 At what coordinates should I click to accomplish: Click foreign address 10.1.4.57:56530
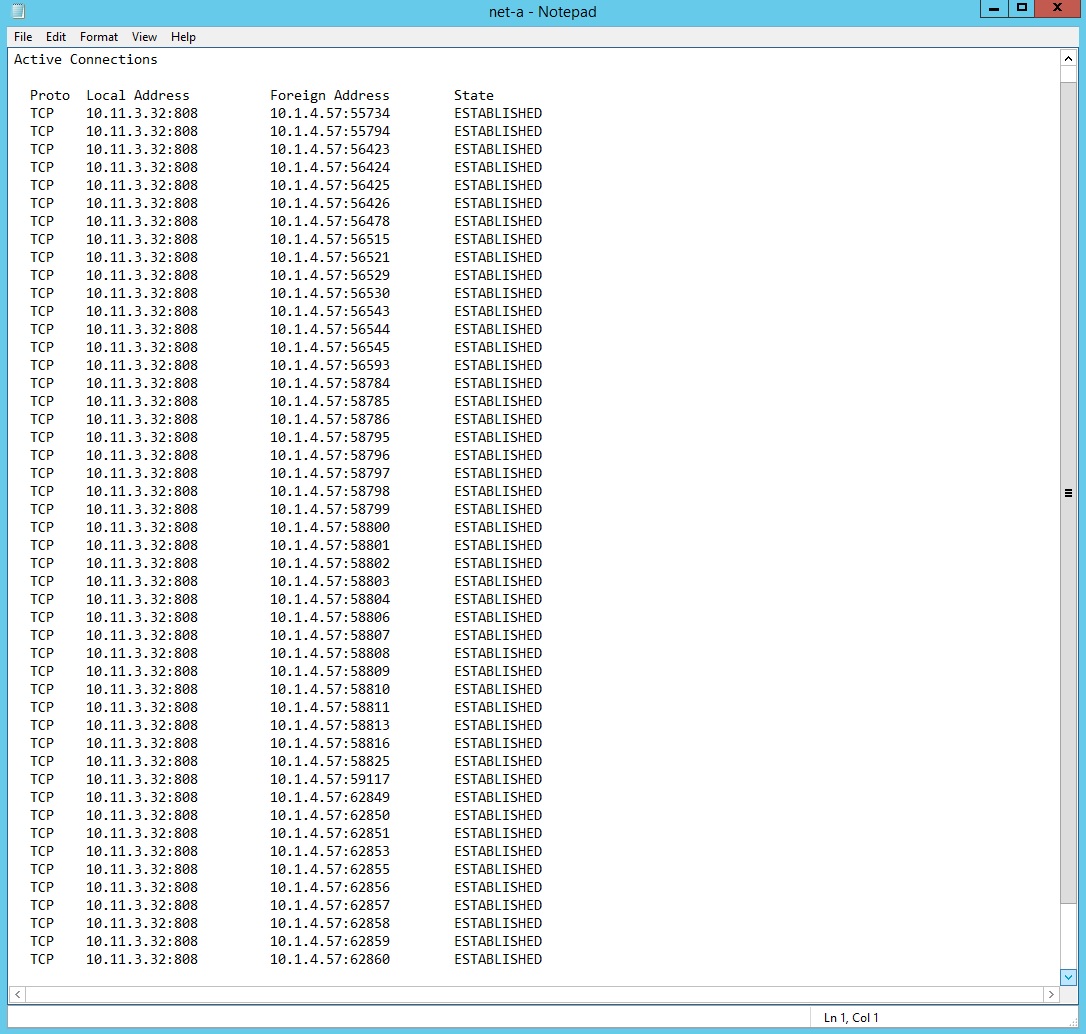(x=330, y=294)
